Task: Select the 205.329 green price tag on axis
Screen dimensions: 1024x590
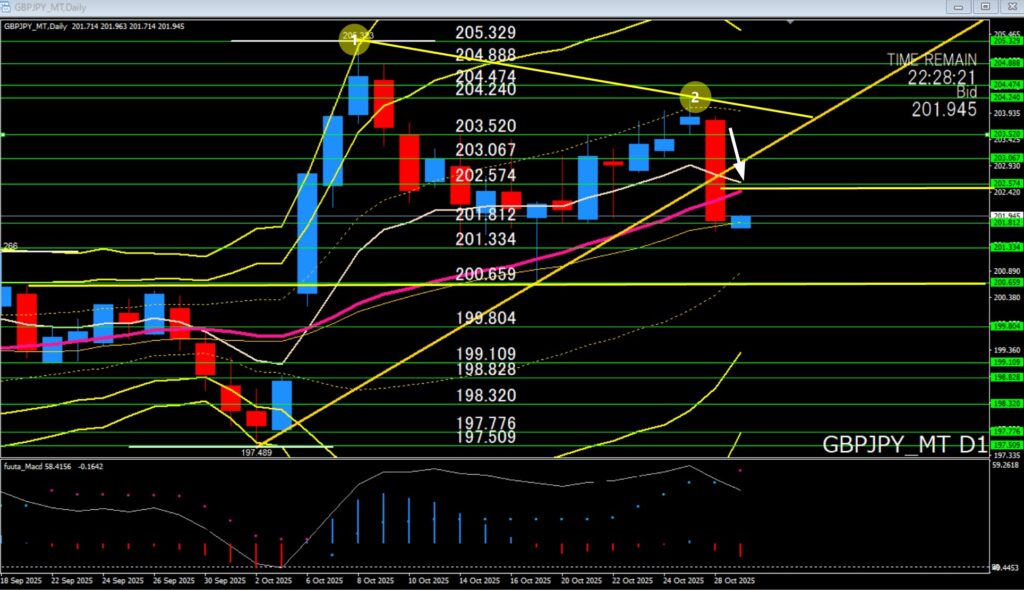Action: coord(1004,41)
